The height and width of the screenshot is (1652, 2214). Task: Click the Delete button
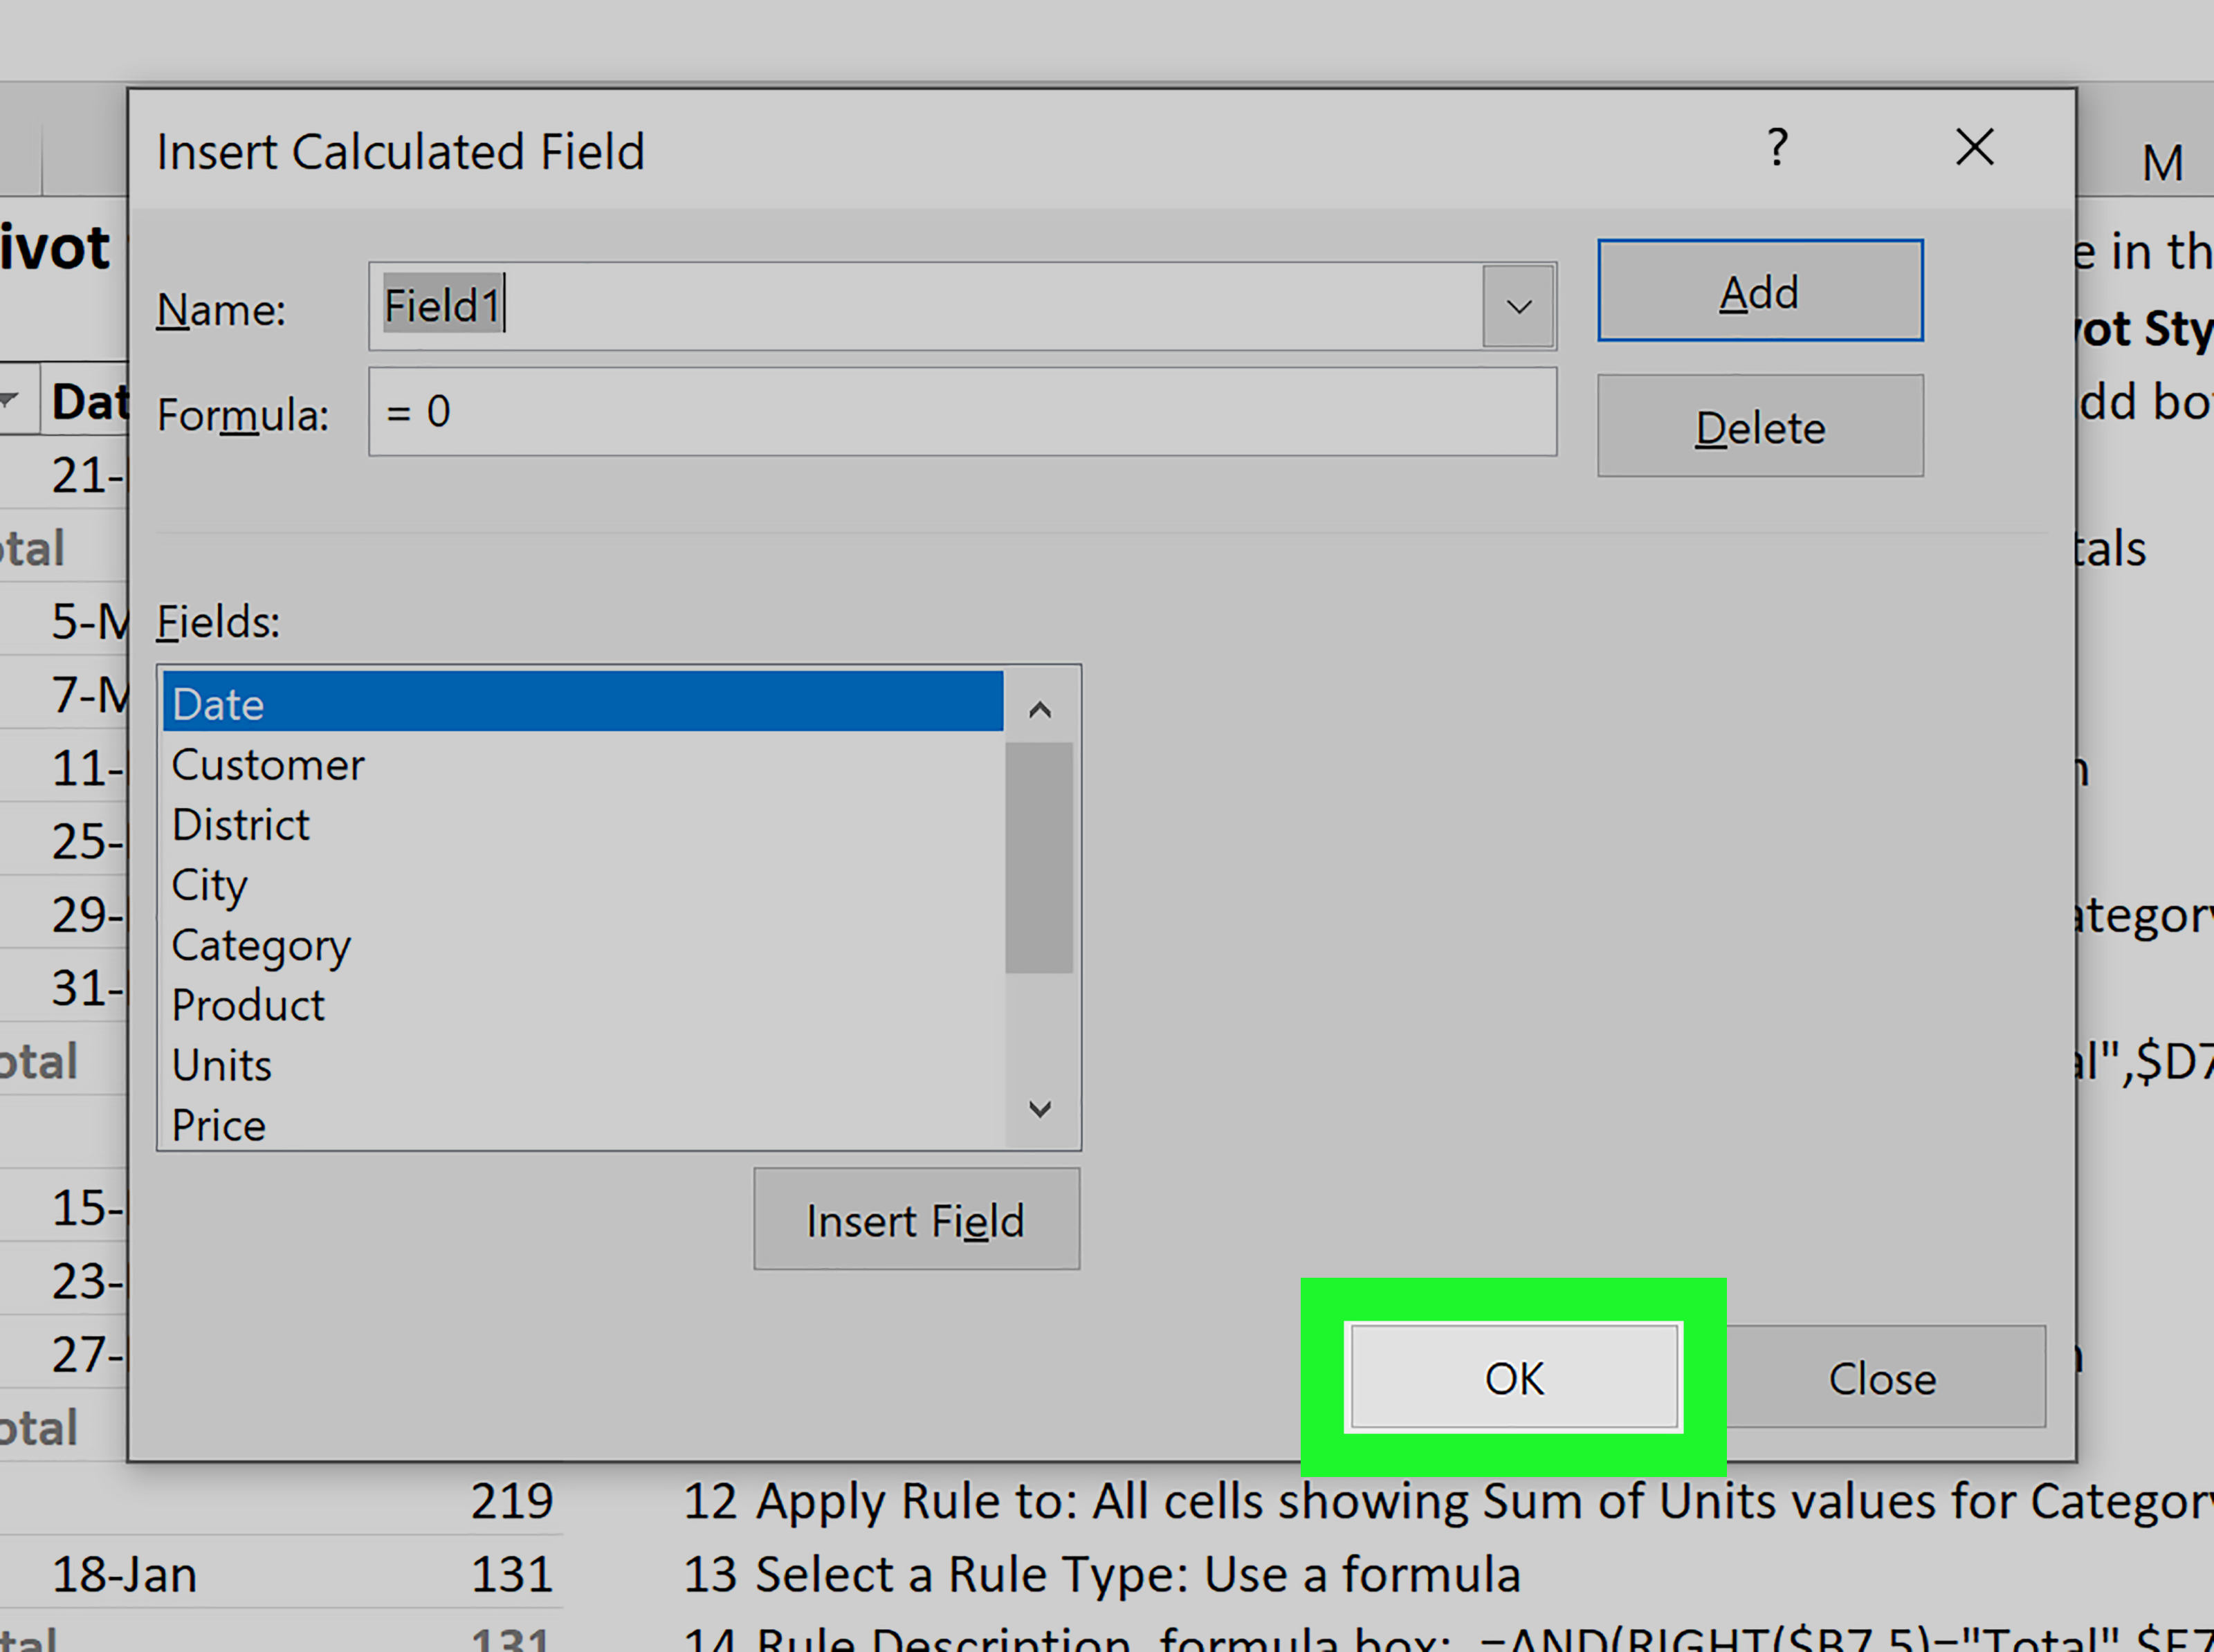pyautogui.click(x=1759, y=426)
